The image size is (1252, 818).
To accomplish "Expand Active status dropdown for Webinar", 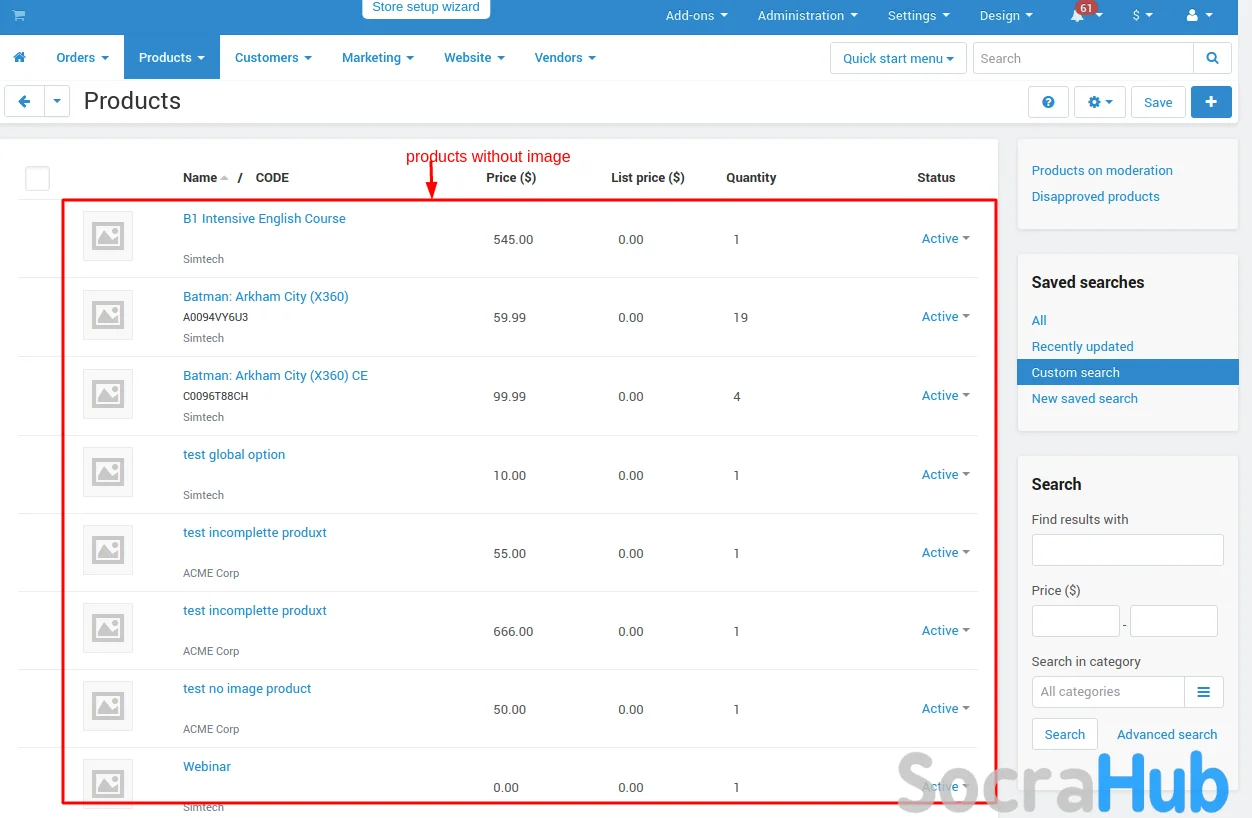I will coord(945,787).
